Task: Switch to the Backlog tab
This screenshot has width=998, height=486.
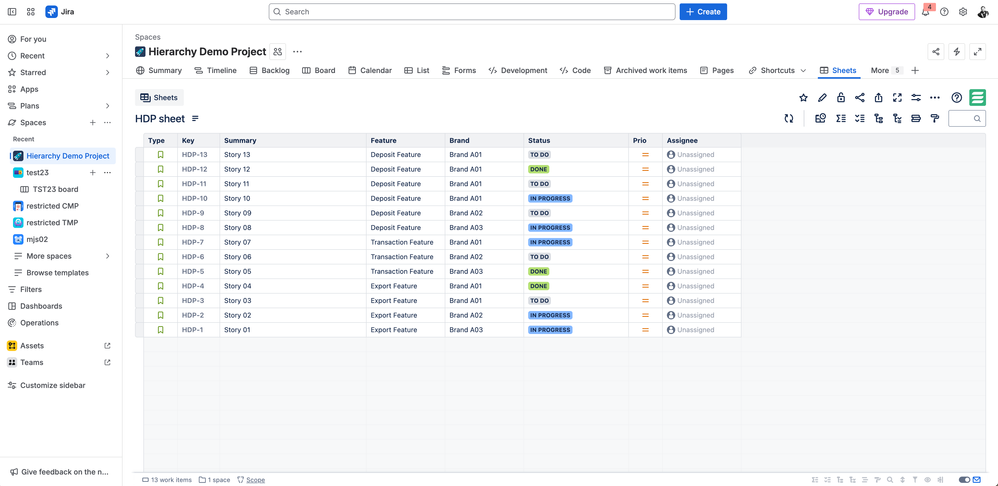Action: [x=269, y=71]
